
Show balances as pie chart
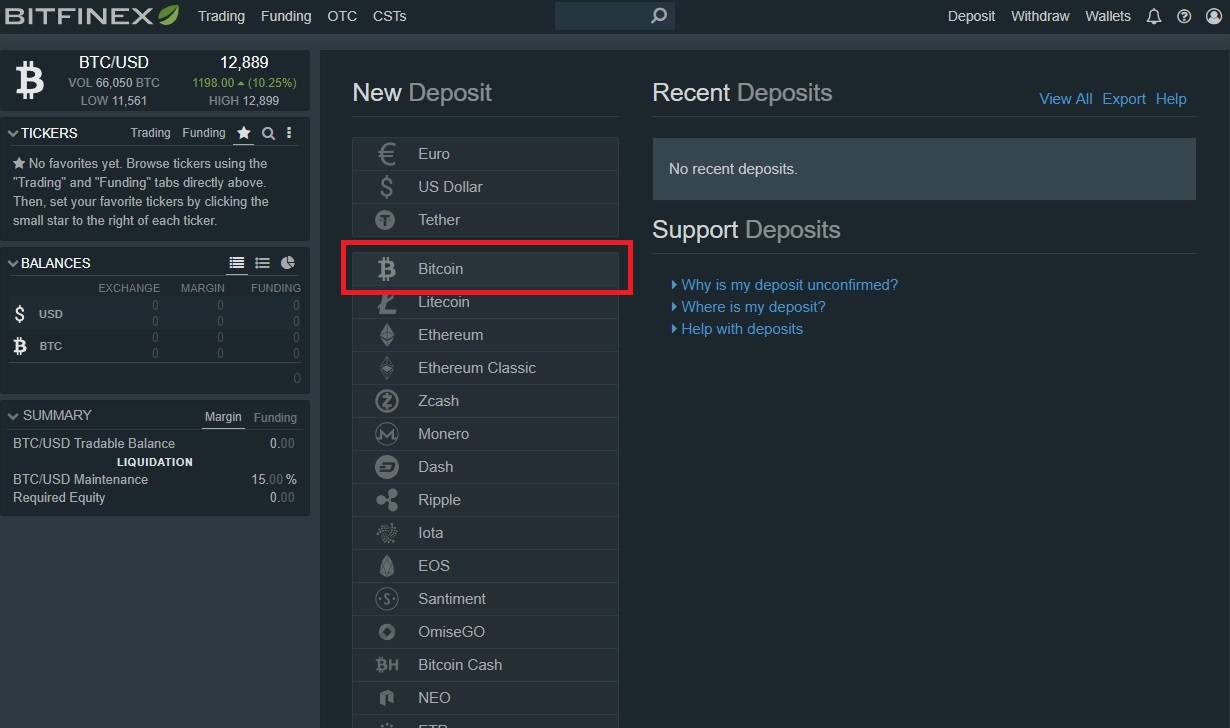coord(288,263)
